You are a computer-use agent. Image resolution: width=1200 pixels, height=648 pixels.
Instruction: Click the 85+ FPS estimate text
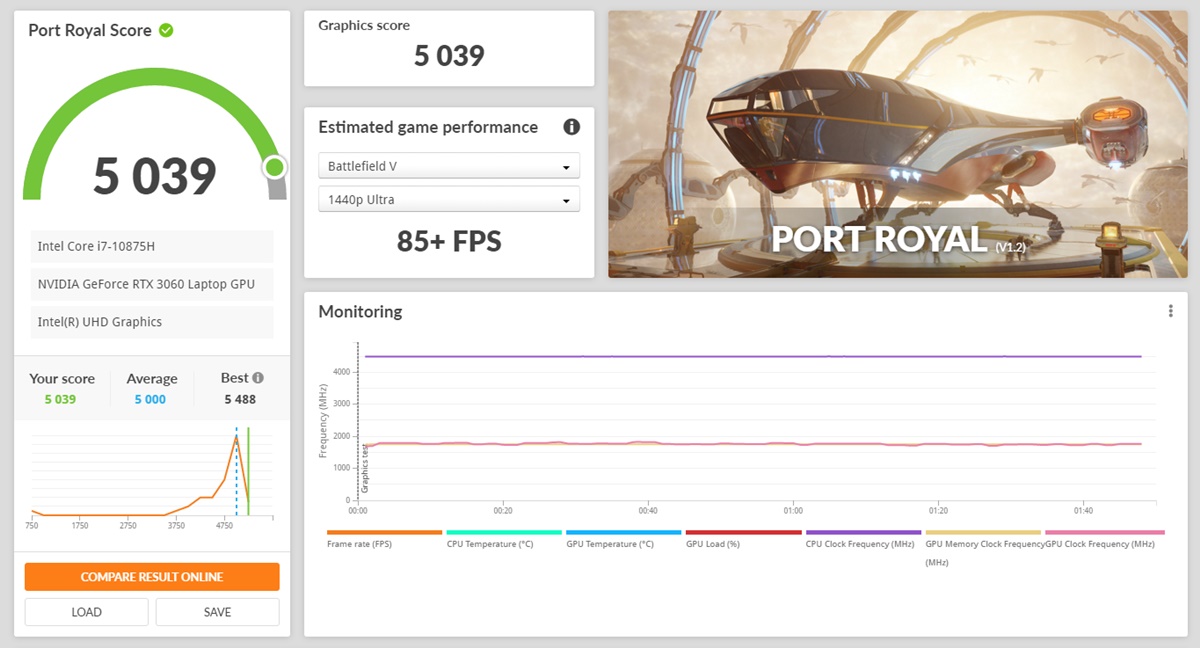coord(449,241)
